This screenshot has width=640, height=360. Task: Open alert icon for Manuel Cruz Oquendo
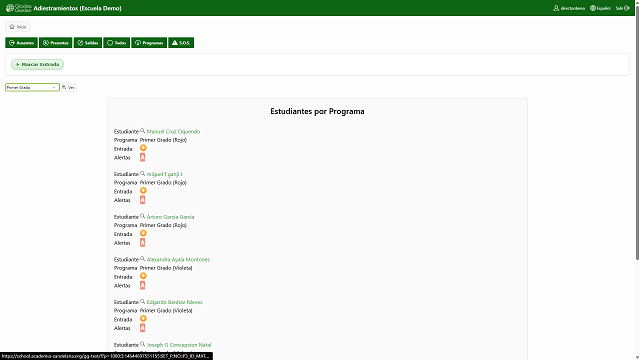pos(142,157)
